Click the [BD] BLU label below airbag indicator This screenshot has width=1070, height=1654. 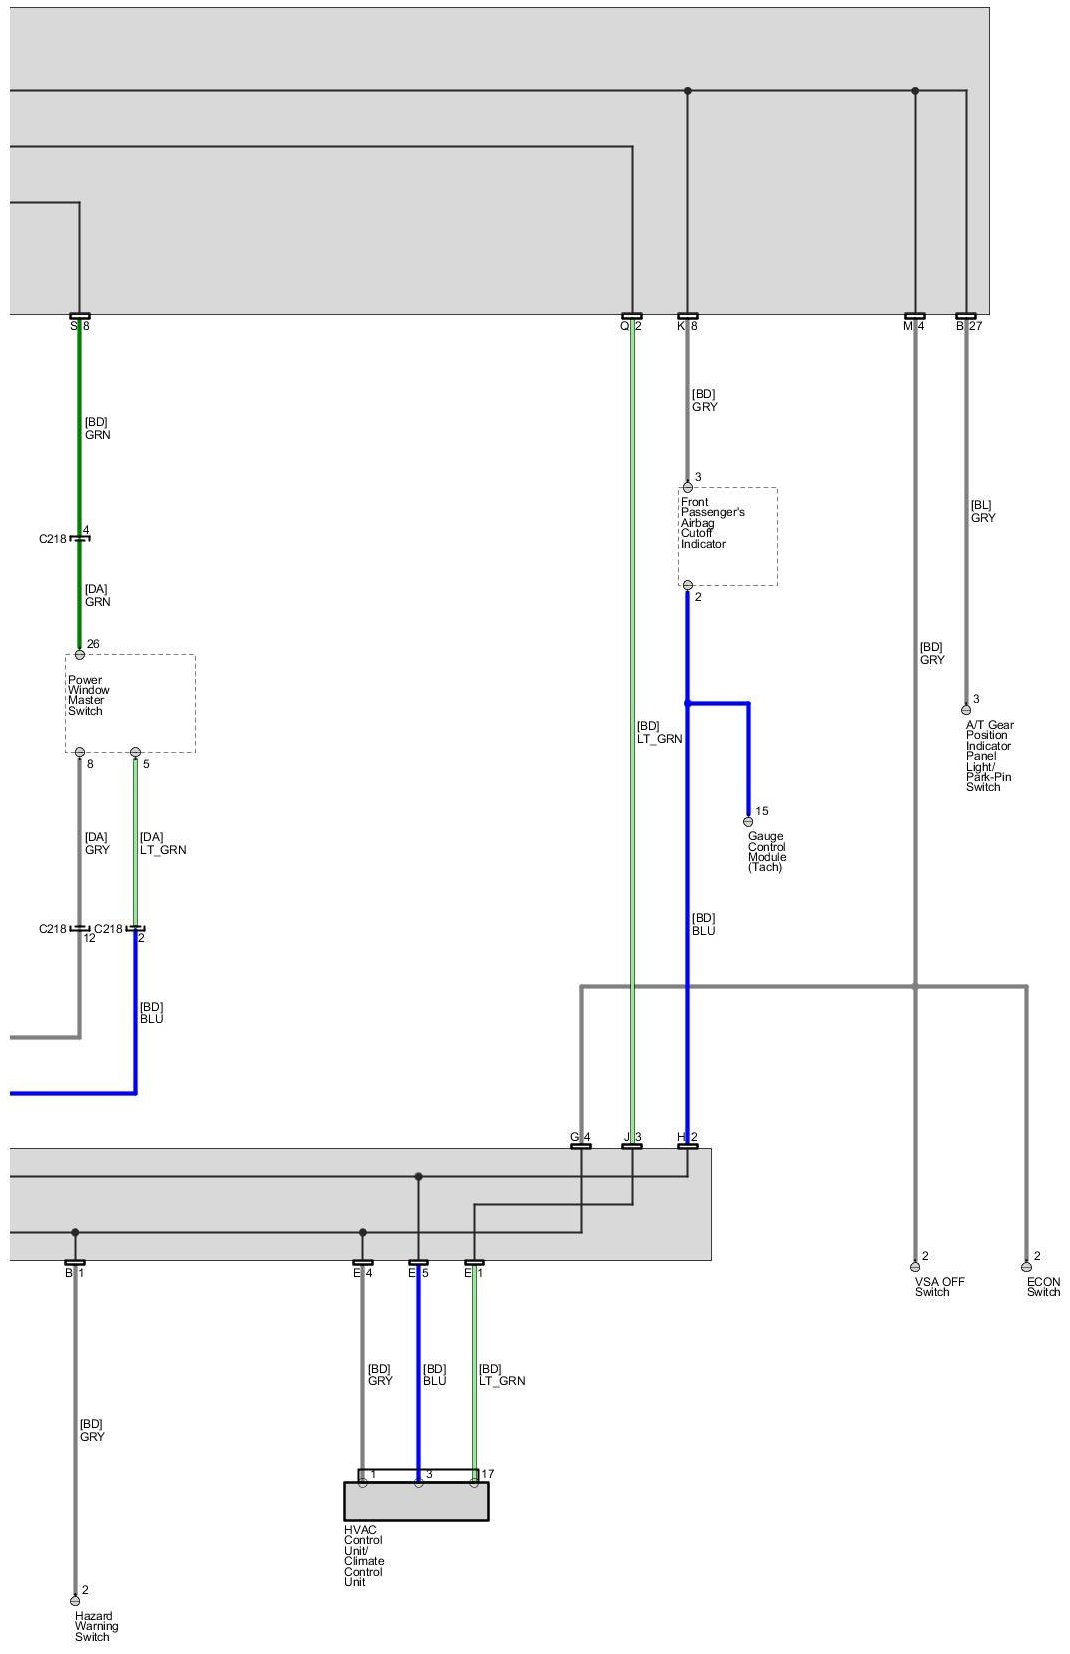pos(704,924)
